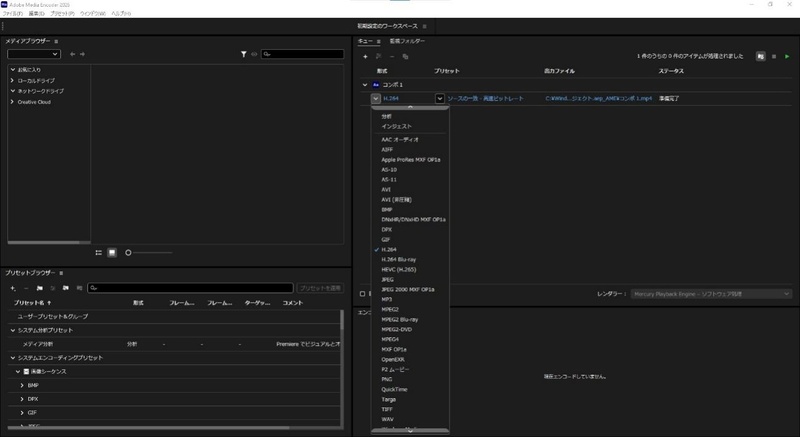Screen dimensions: 800x437
Task: Click the duplicate icon in the queue toolbar
Action: coord(405,57)
